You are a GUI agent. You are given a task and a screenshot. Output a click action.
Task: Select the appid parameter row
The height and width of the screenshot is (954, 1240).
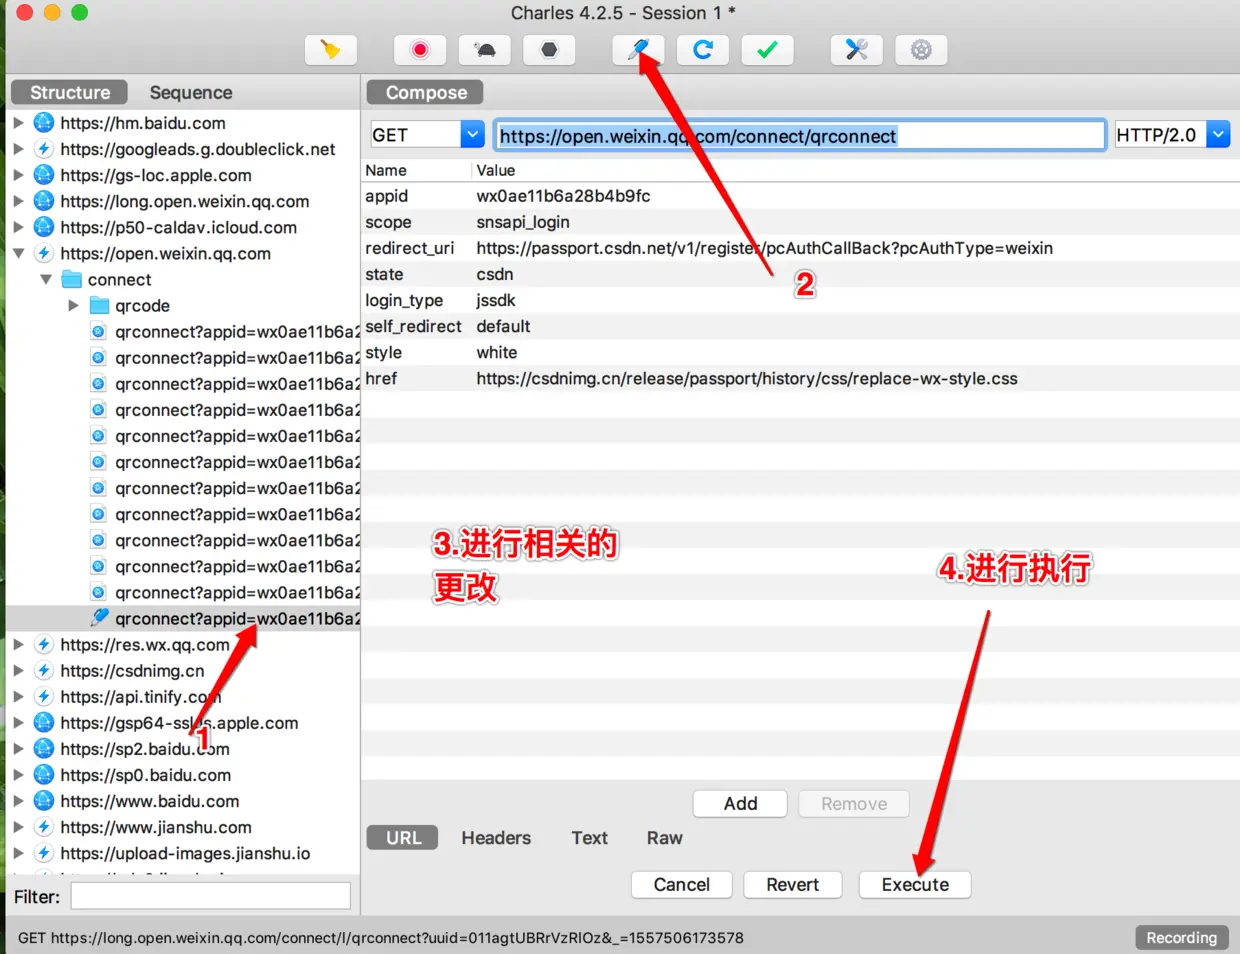click(x=800, y=196)
